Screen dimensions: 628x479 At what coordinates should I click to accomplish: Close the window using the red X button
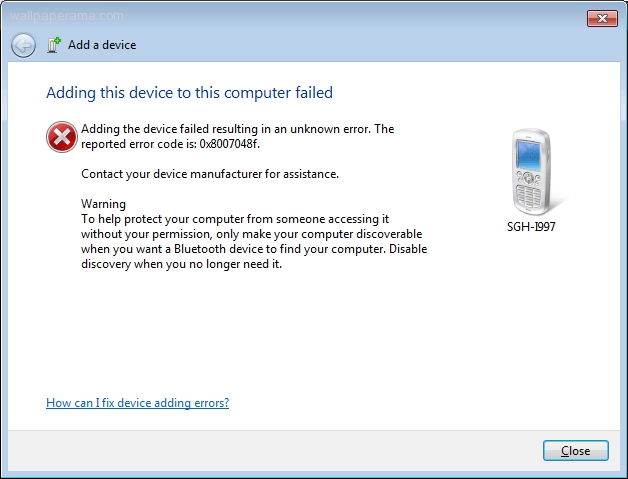click(x=602, y=18)
